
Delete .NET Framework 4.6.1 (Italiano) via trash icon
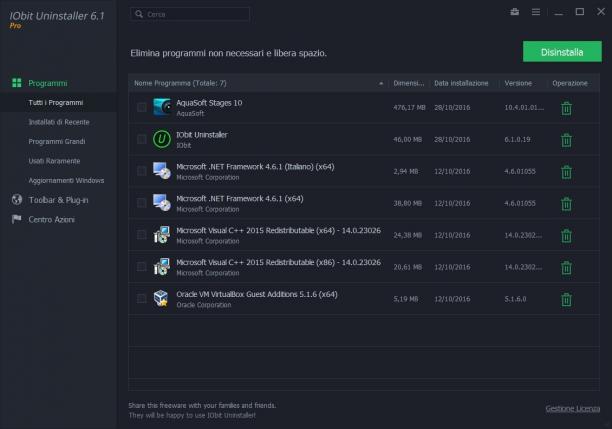click(566, 172)
